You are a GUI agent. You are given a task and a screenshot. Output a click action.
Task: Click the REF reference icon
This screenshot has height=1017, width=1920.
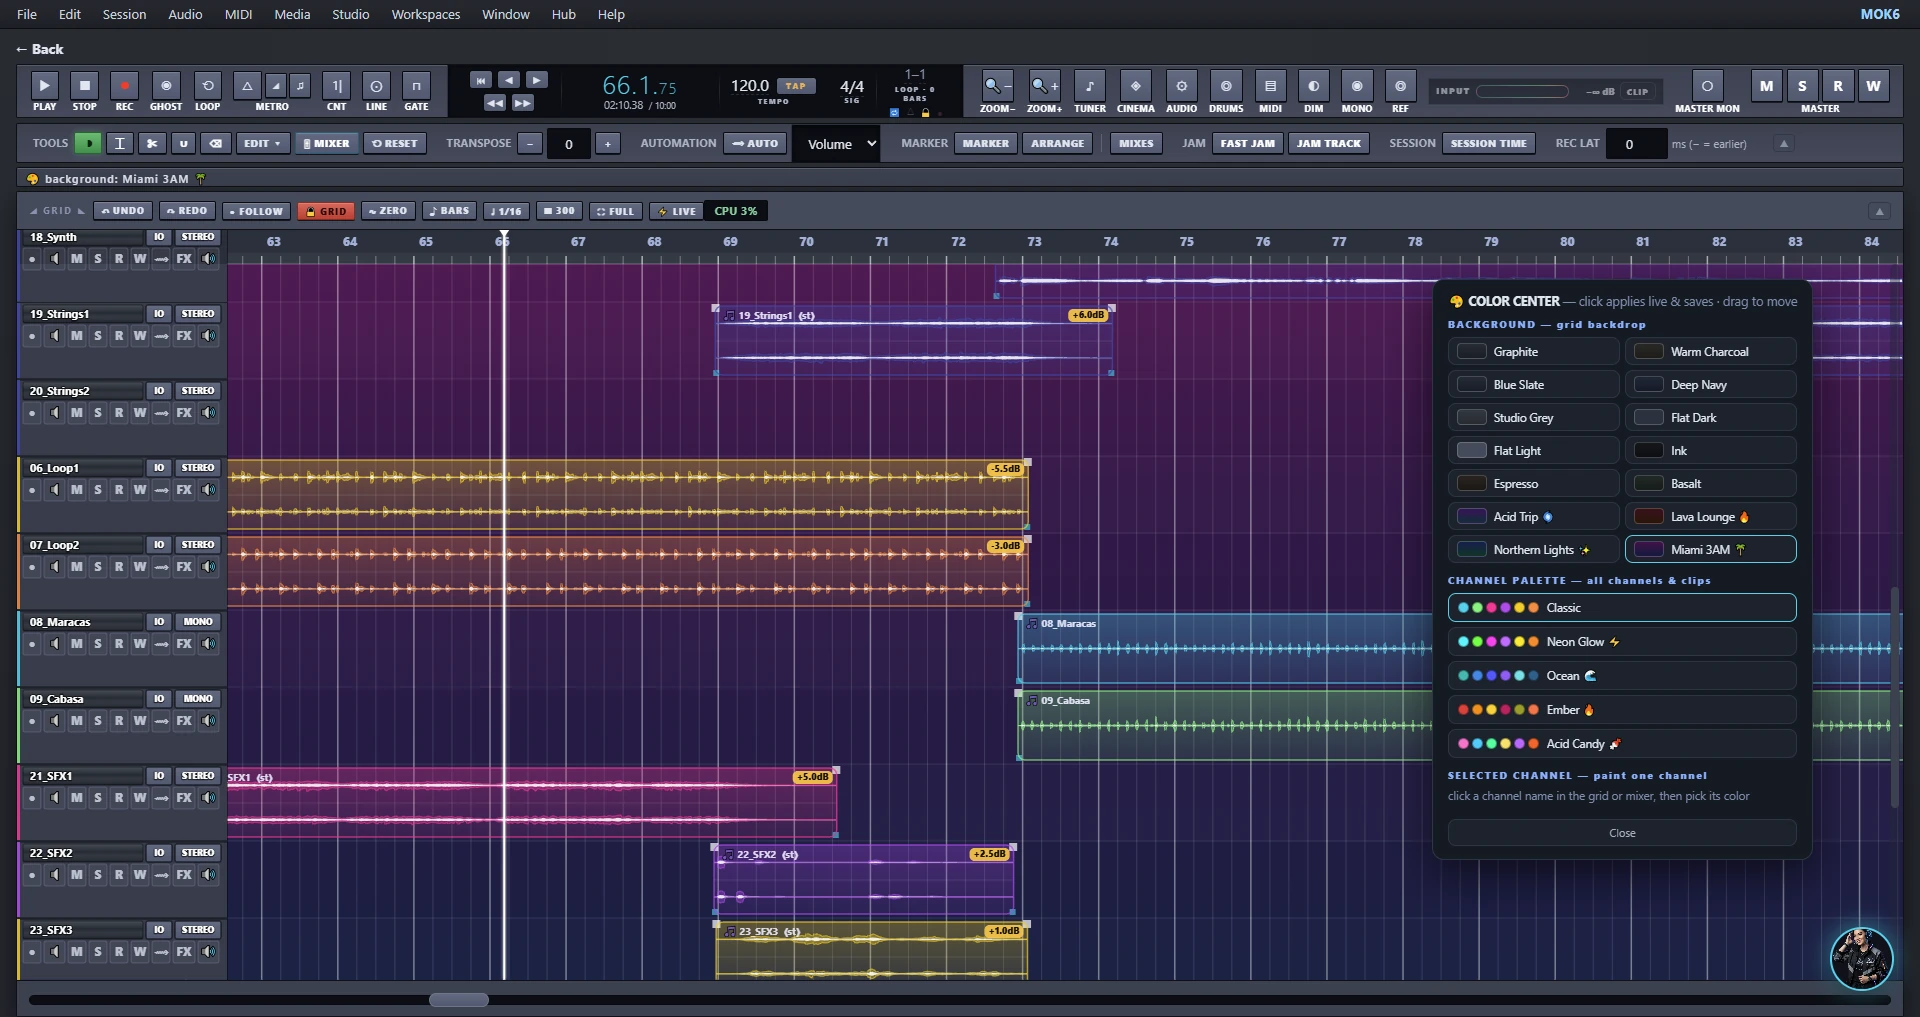(1400, 87)
